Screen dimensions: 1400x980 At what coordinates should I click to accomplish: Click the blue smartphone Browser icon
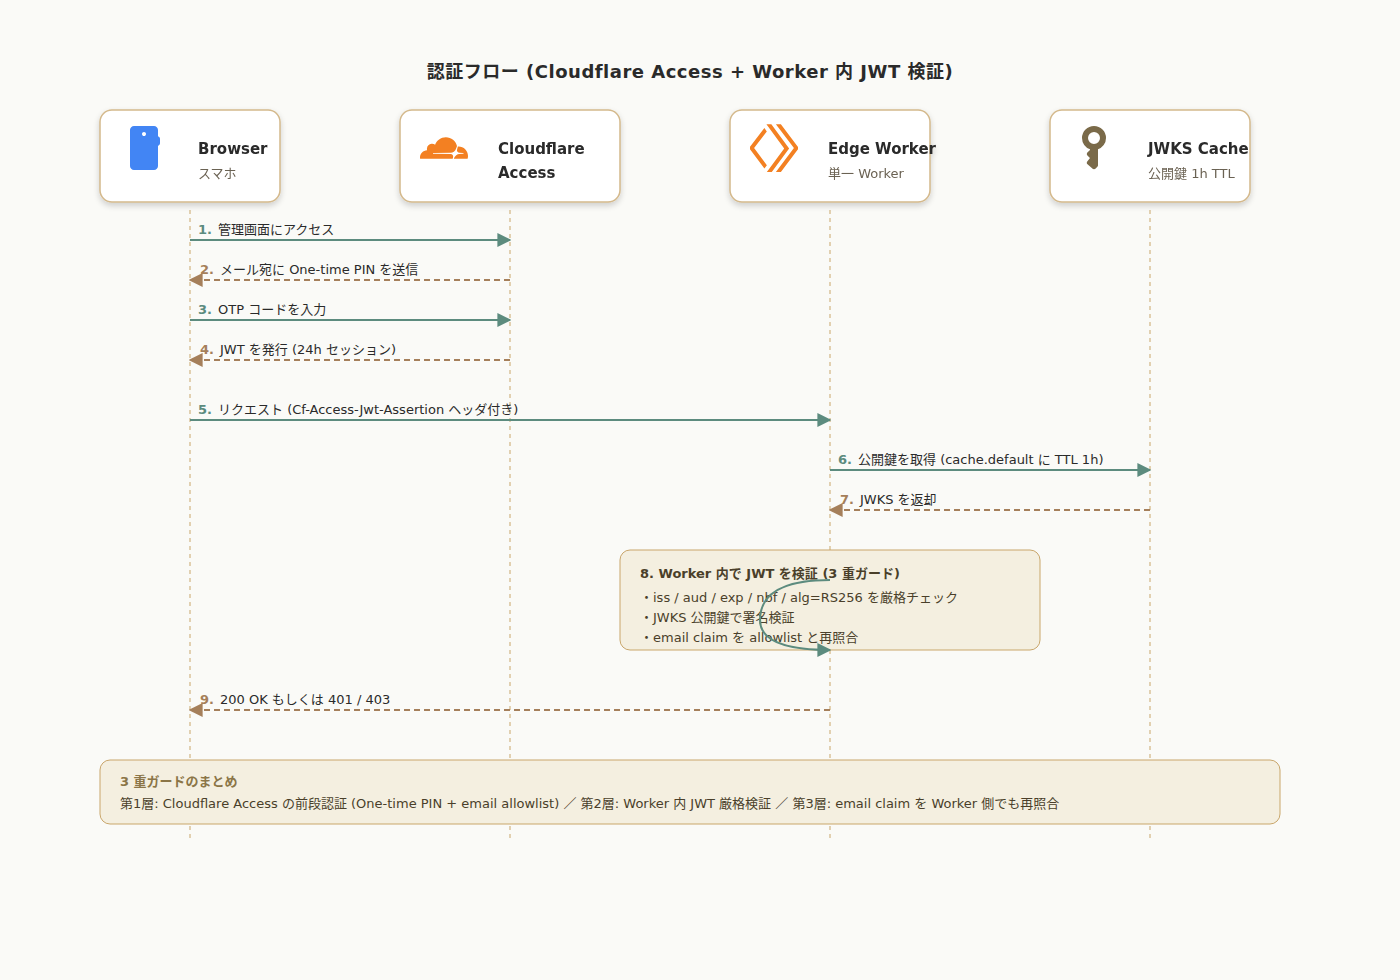(x=145, y=148)
